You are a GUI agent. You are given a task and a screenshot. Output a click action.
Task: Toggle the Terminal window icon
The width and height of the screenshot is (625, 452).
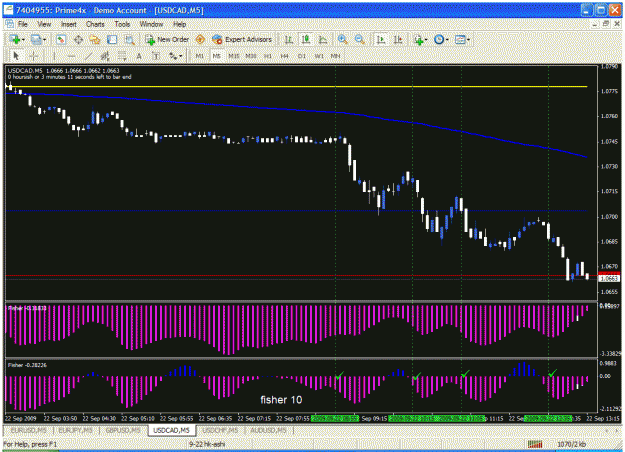(112, 39)
